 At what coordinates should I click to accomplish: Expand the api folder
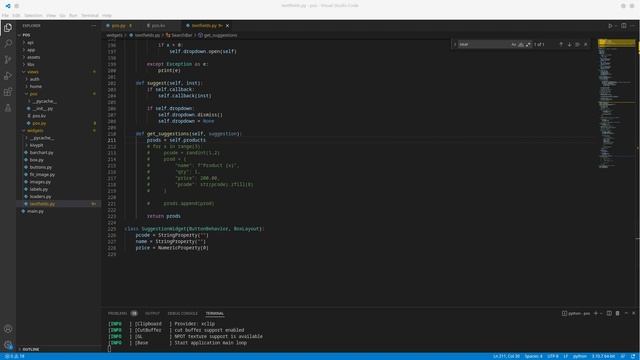coord(58,42)
